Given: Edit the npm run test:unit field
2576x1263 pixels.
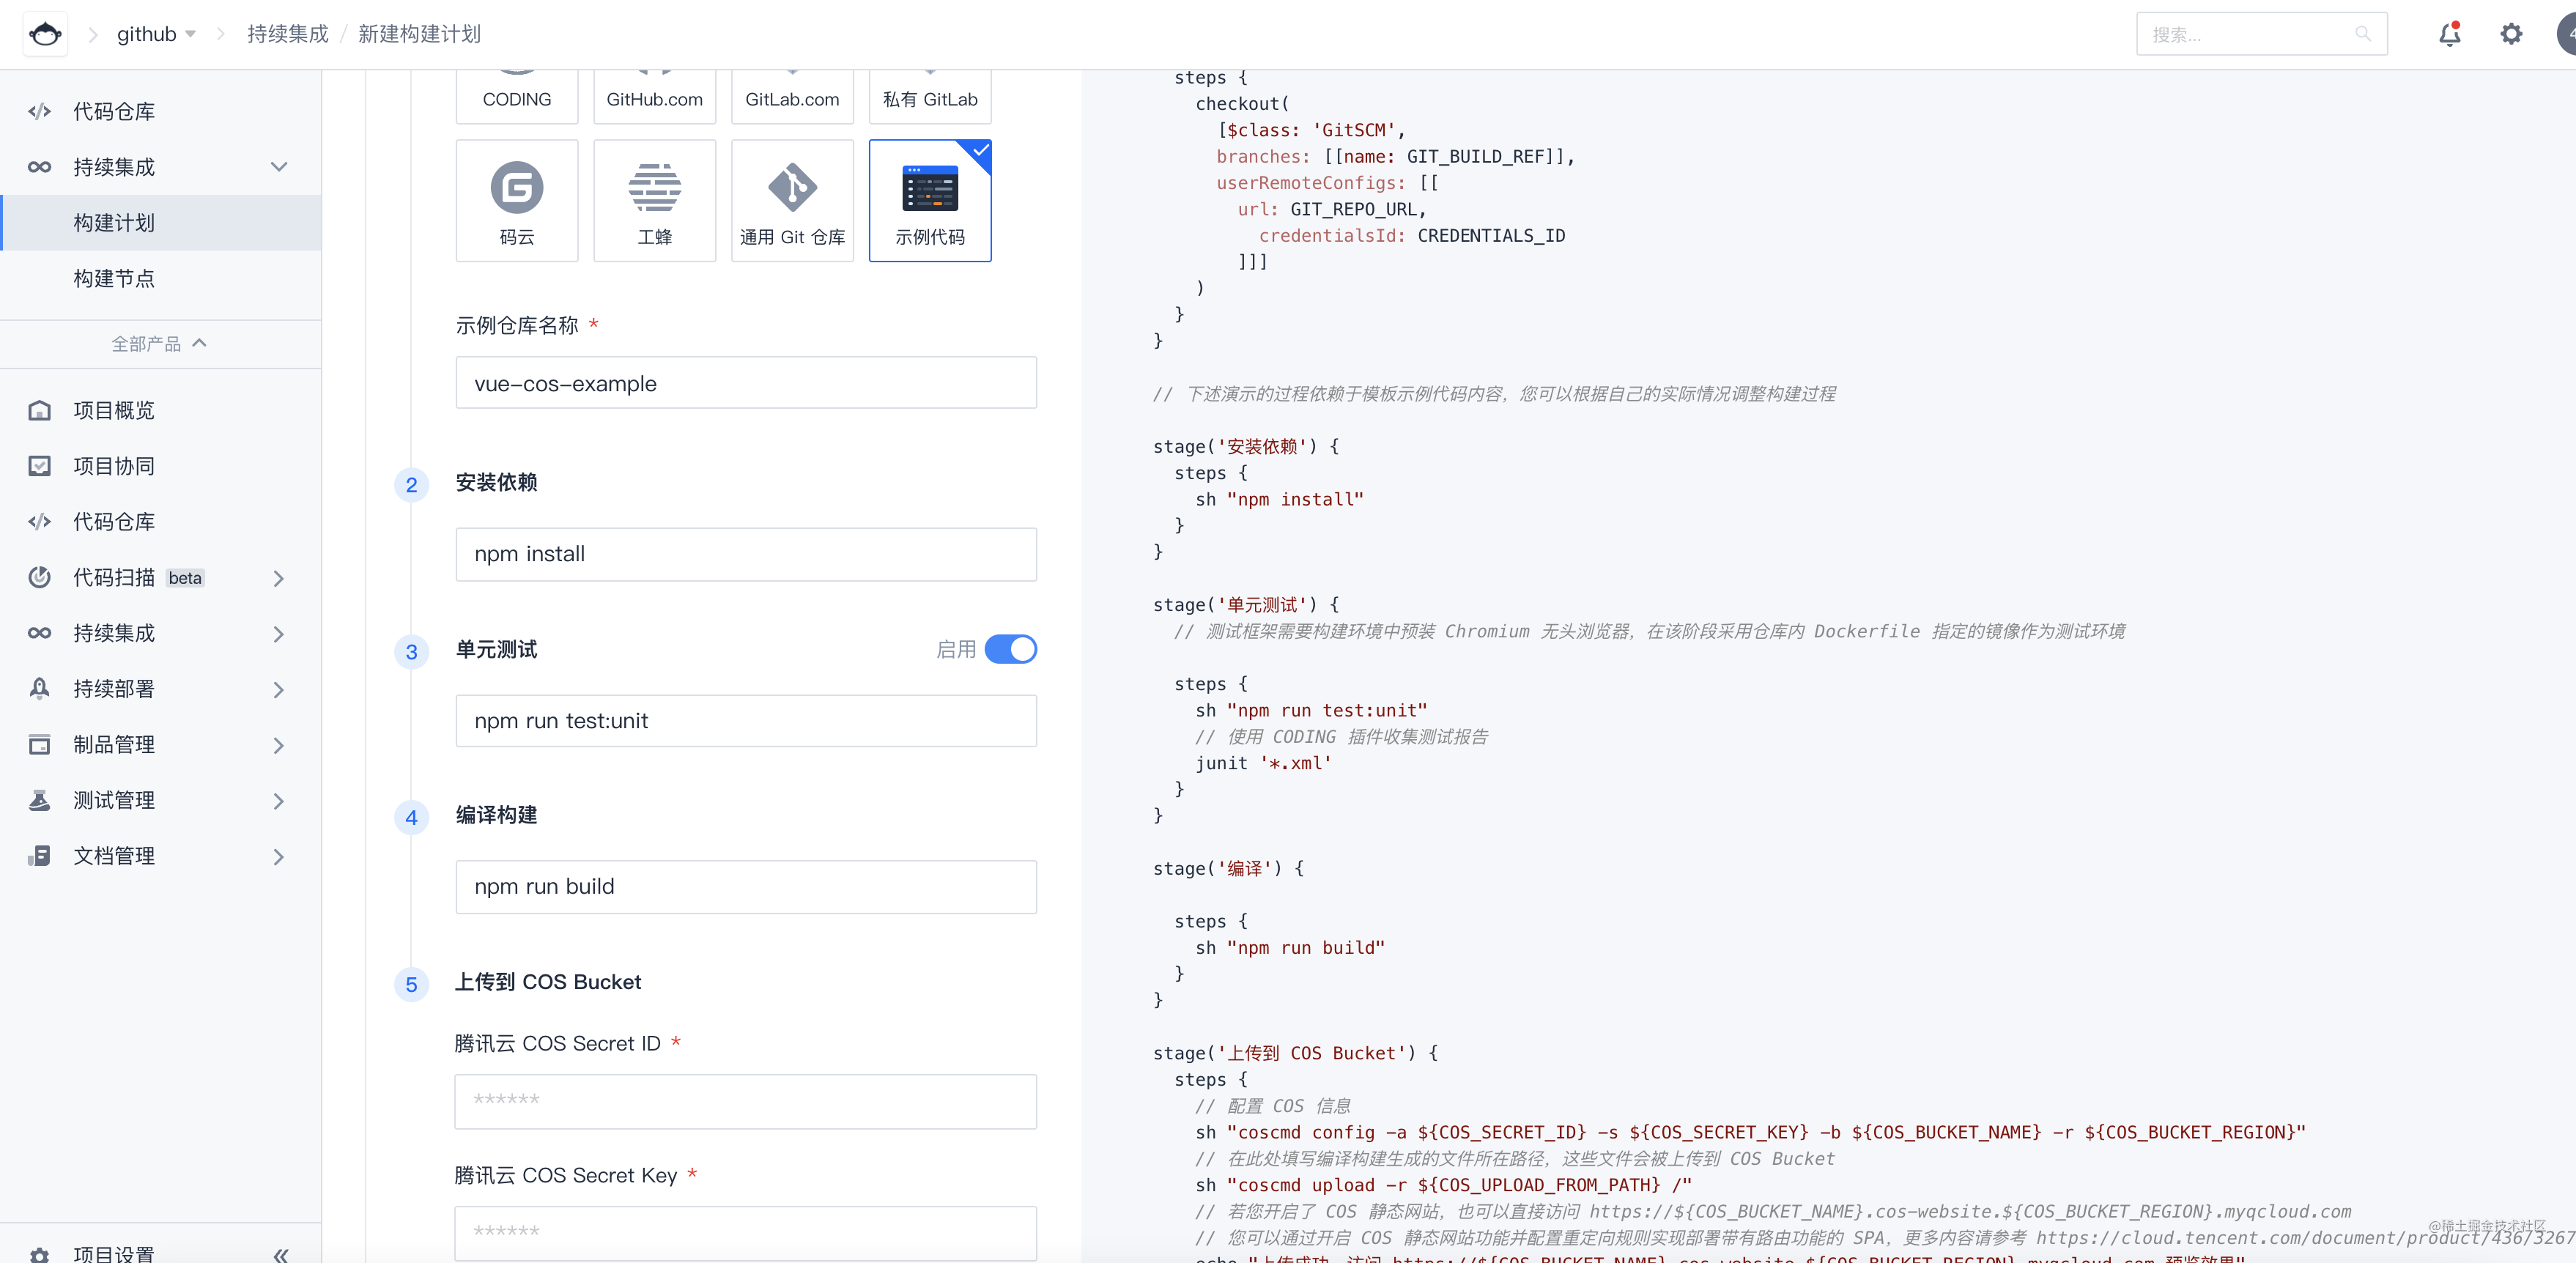Looking at the screenshot, I should tap(746, 721).
